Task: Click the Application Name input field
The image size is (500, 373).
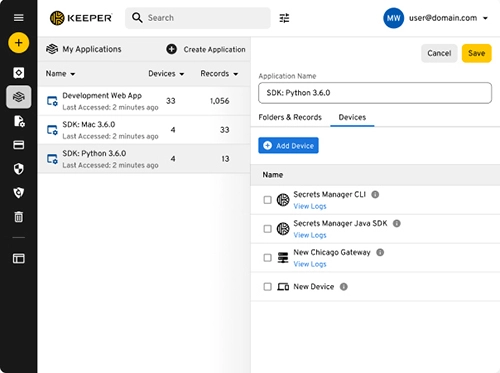Action: [375, 93]
